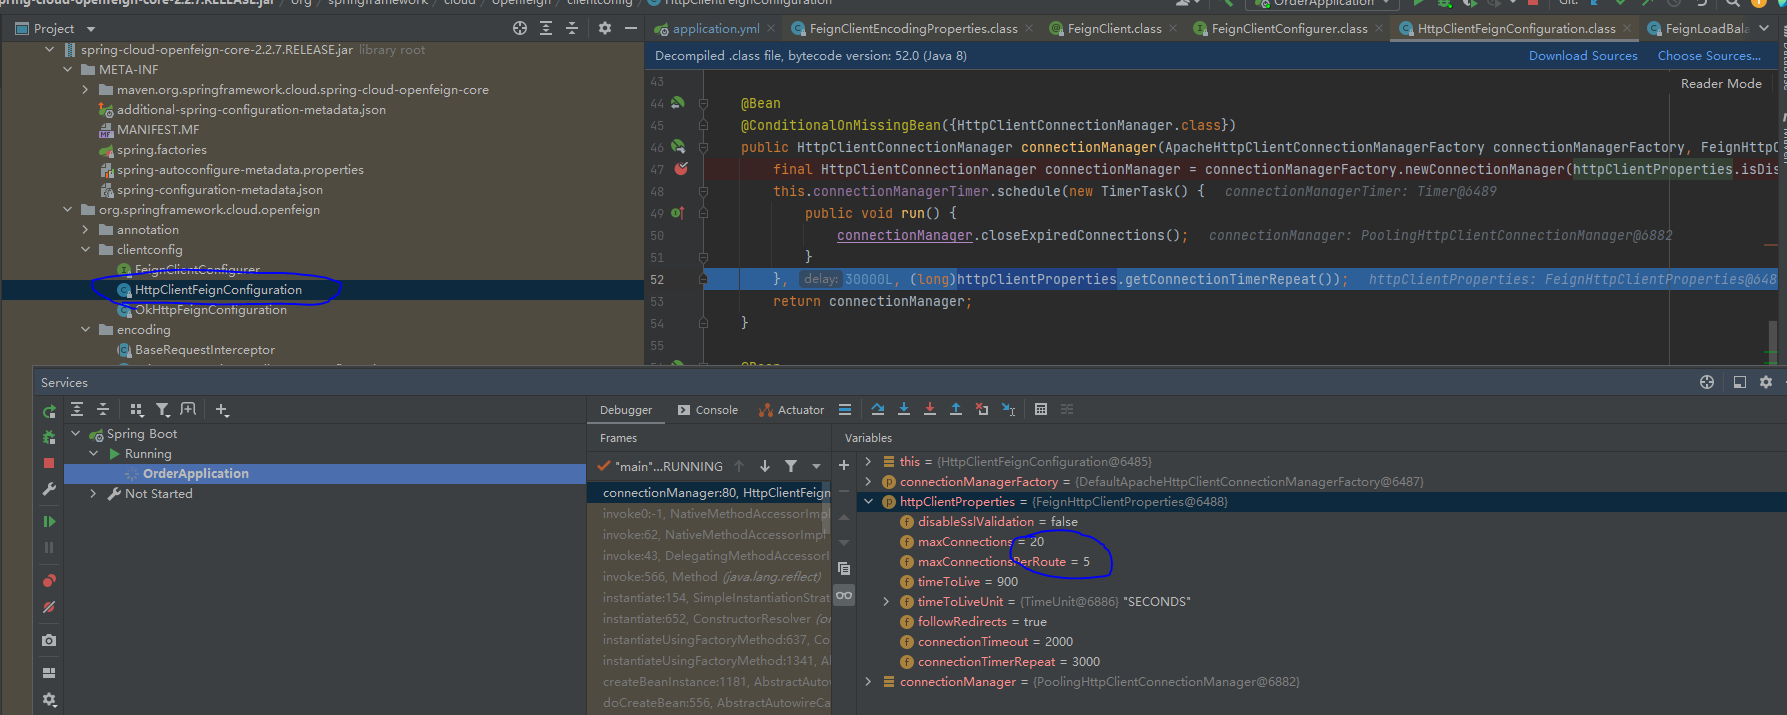Click Step Out in the debugger toolbar
This screenshot has height=715, width=1787.
pos(956,409)
